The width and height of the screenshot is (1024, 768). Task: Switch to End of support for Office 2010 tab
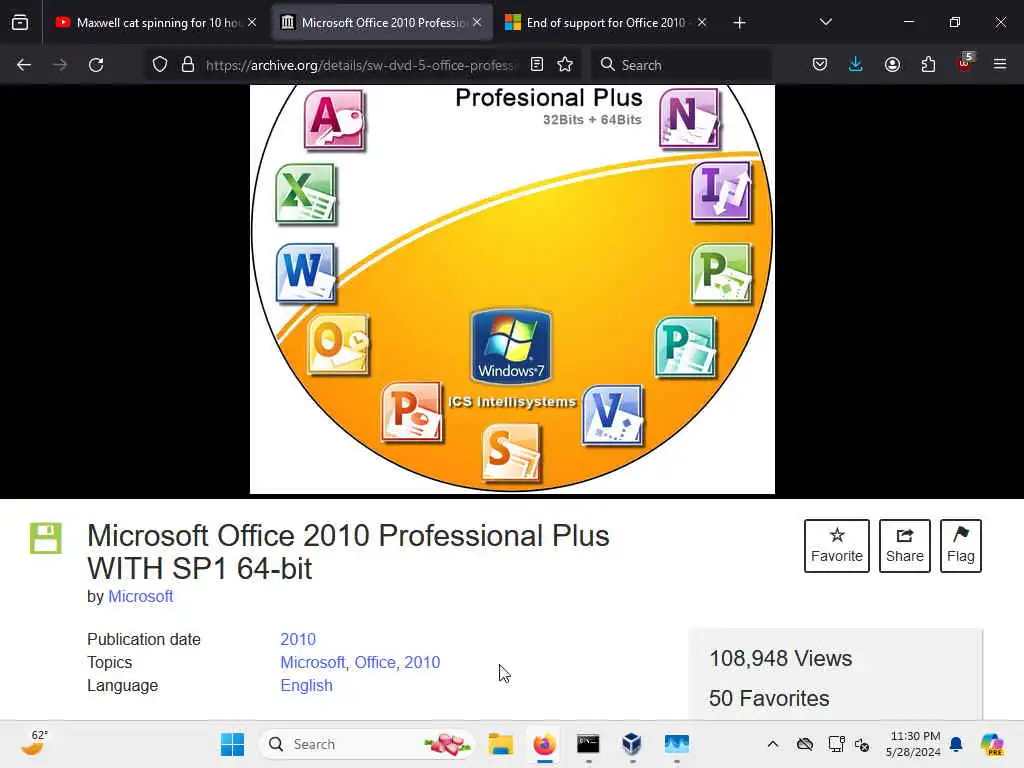[606, 23]
